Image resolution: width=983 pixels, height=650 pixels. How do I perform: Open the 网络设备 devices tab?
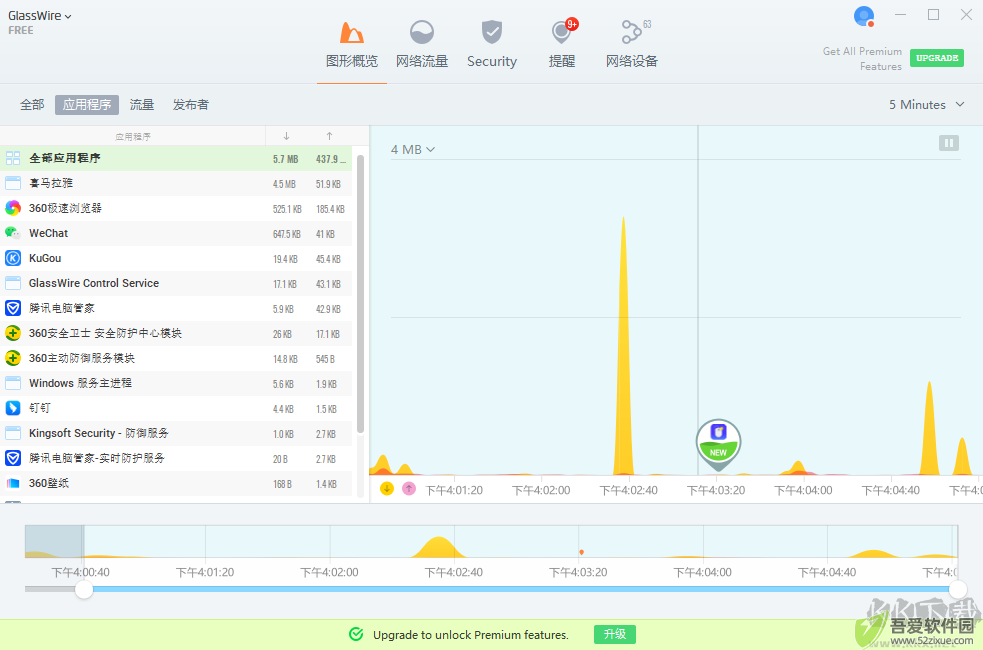coord(632,45)
